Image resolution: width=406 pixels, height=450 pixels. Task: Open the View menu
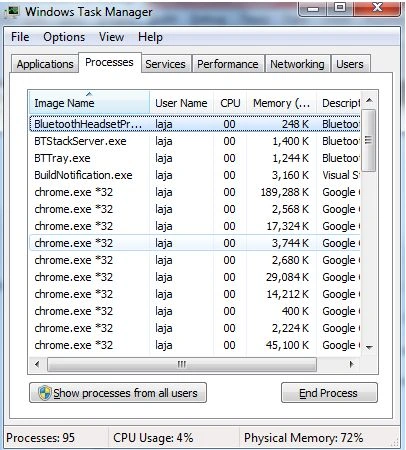click(111, 37)
